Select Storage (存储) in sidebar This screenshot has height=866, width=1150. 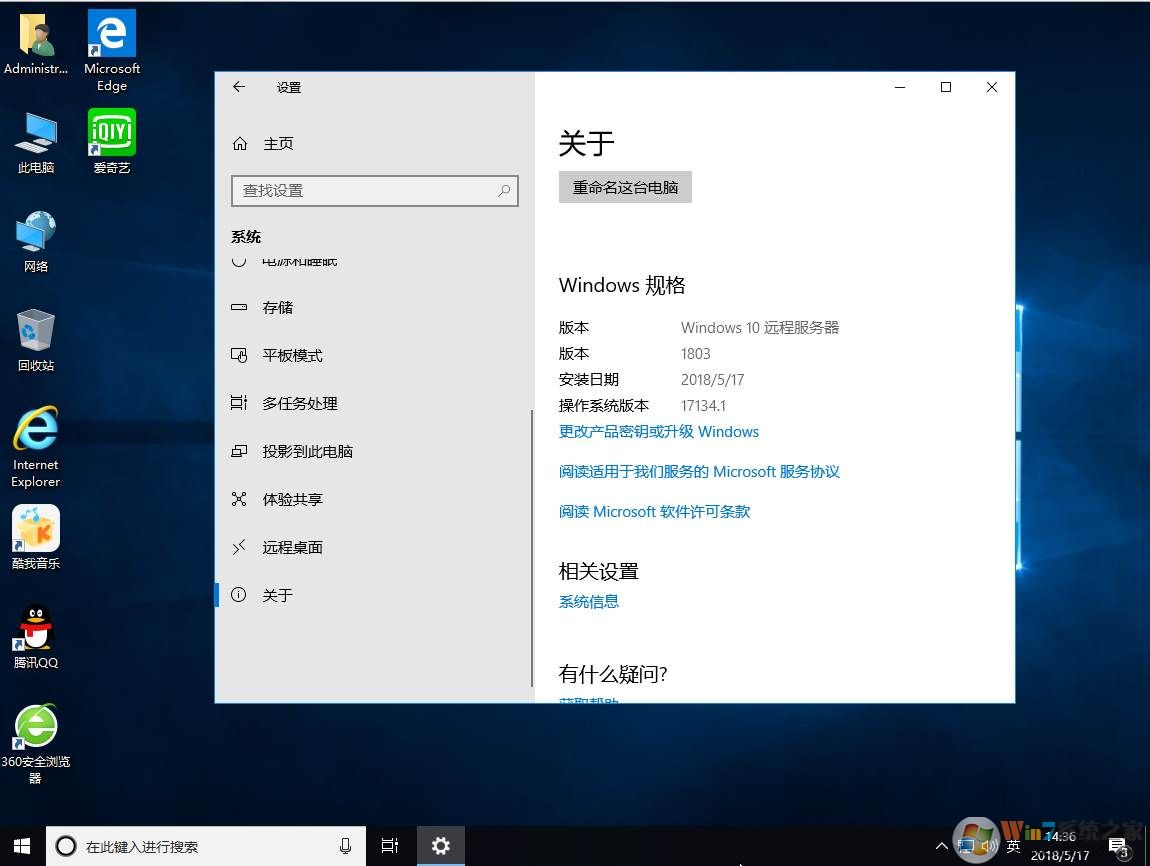(x=277, y=308)
